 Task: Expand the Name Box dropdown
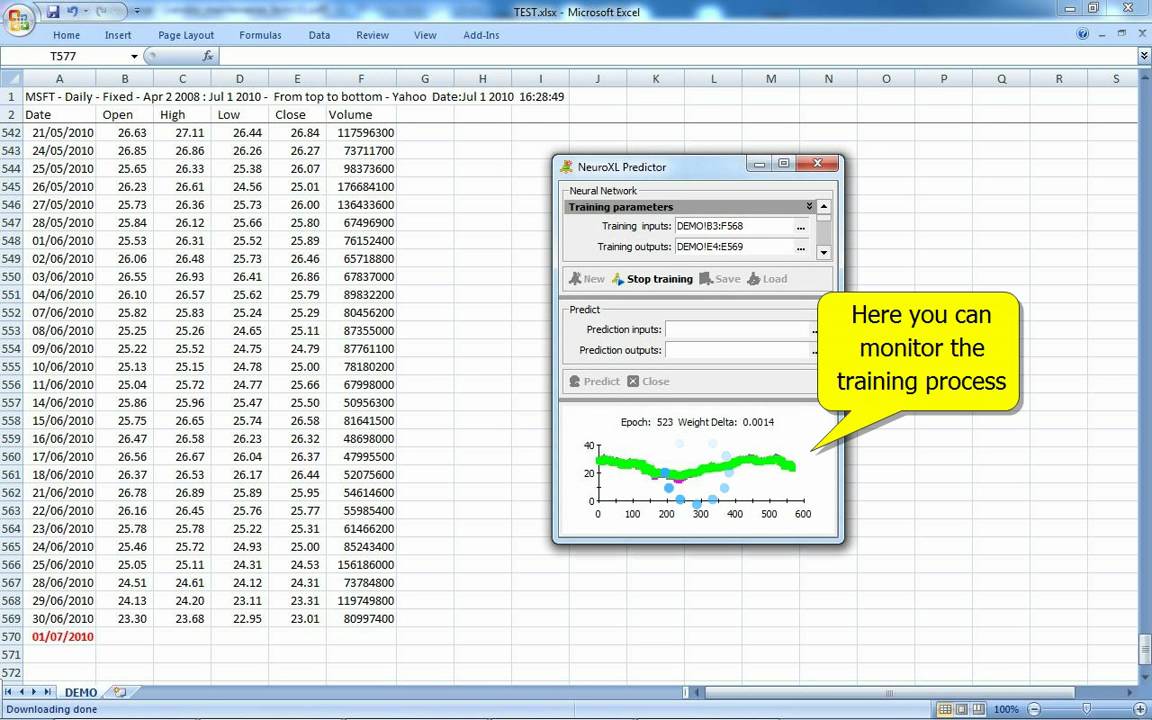point(134,57)
